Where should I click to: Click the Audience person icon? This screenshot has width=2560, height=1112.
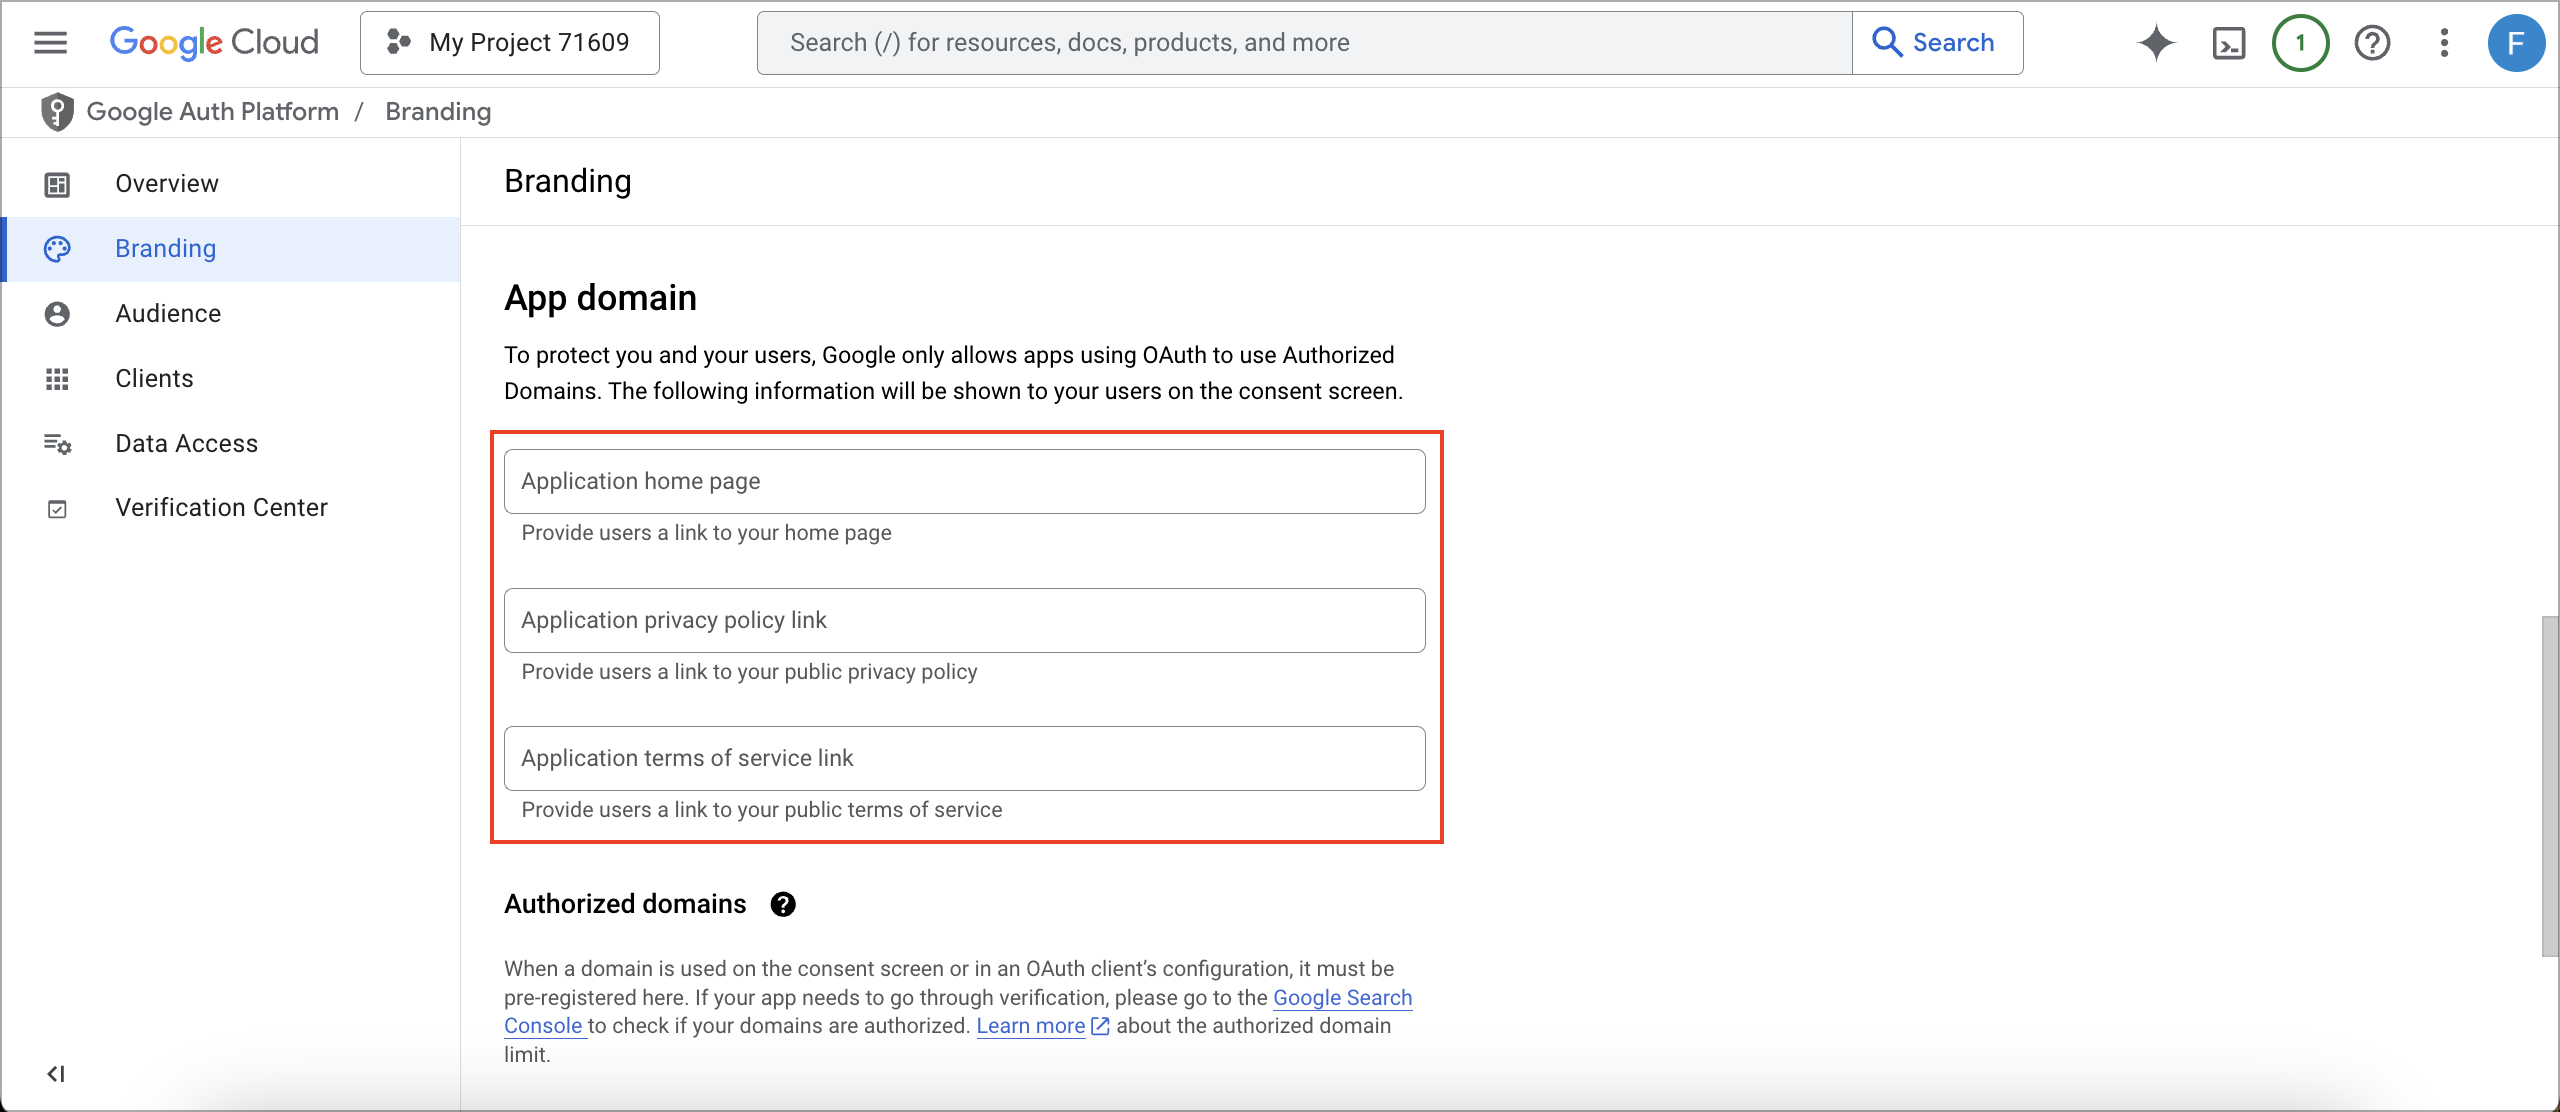pyautogui.click(x=57, y=314)
